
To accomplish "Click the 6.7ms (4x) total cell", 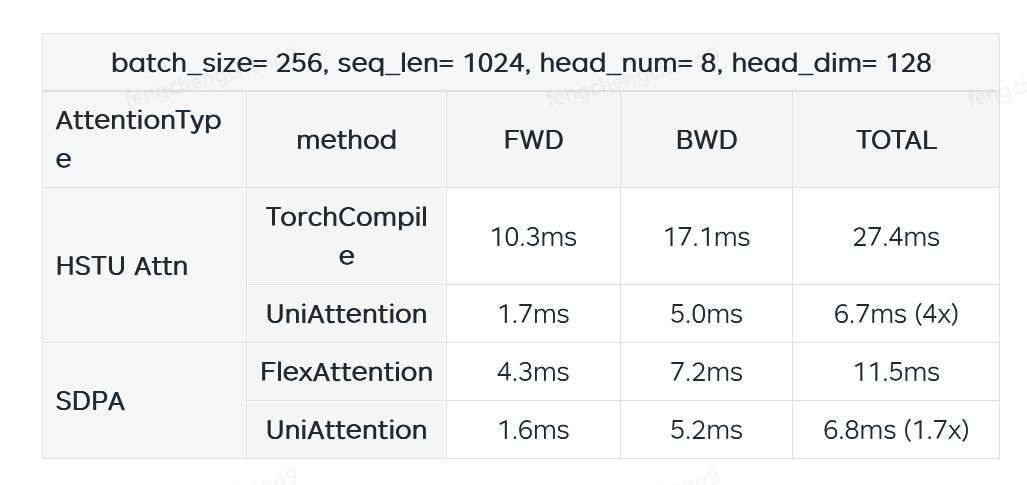I will (x=896, y=314).
